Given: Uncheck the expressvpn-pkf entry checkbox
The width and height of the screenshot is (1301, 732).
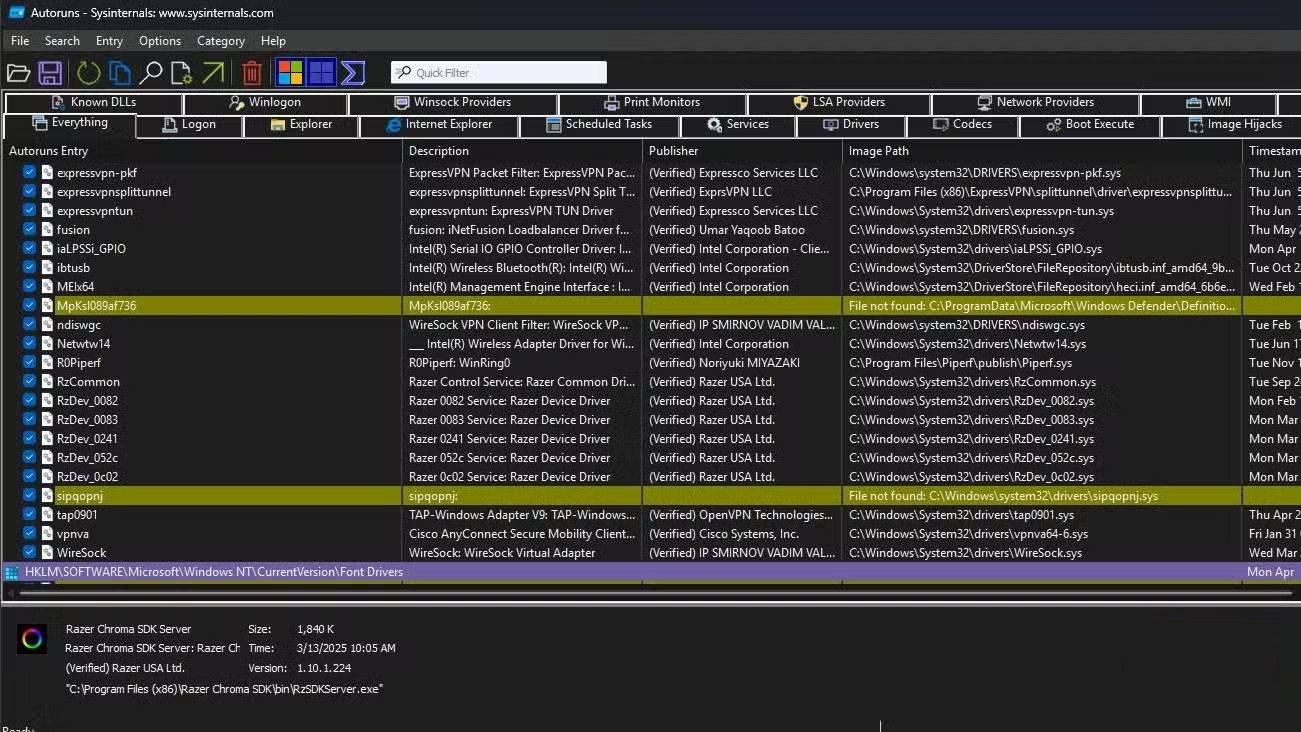Looking at the screenshot, I should (x=29, y=173).
